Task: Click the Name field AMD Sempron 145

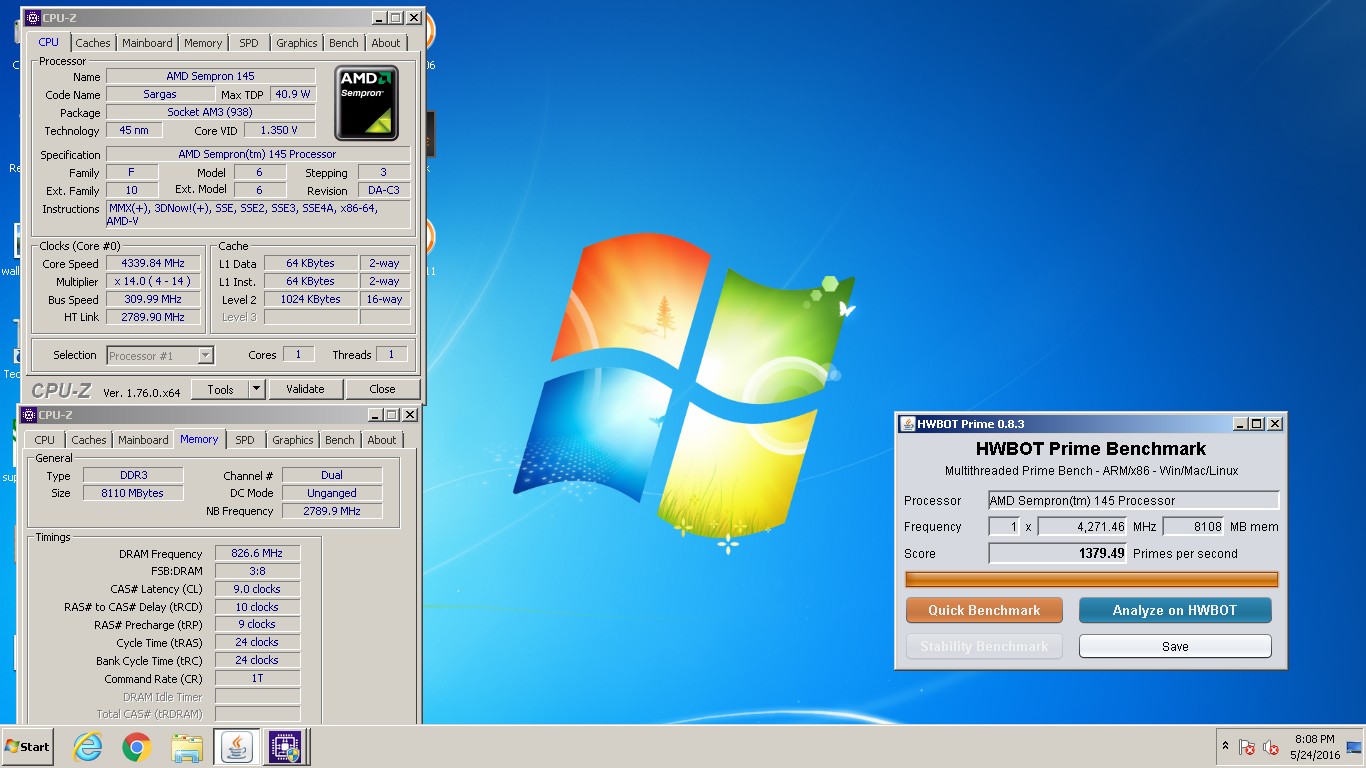Action: click(x=211, y=76)
